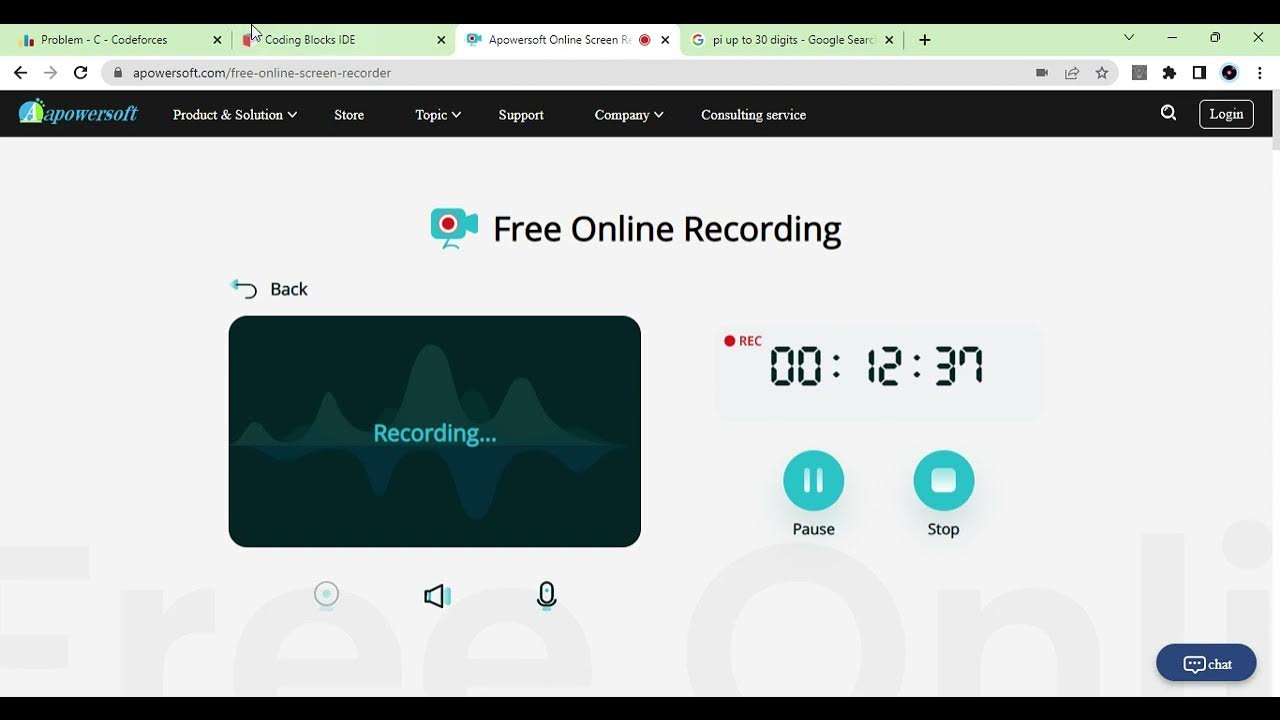Close the Codeforces tab

click(x=217, y=40)
